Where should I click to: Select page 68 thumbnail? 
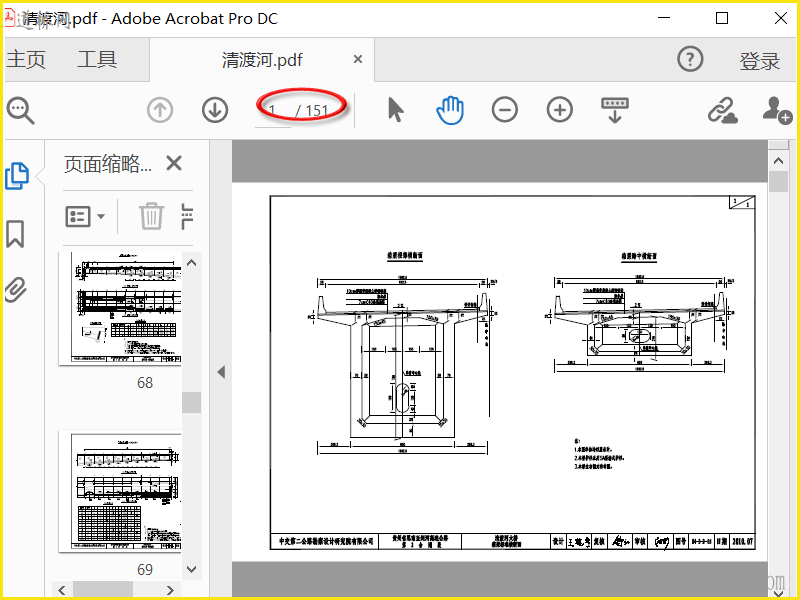(x=120, y=308)
